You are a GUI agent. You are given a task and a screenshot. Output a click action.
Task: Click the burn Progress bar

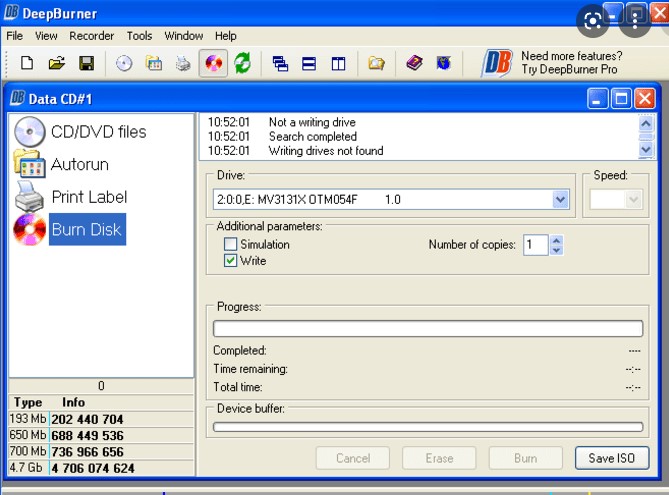(x=428, y=329)
